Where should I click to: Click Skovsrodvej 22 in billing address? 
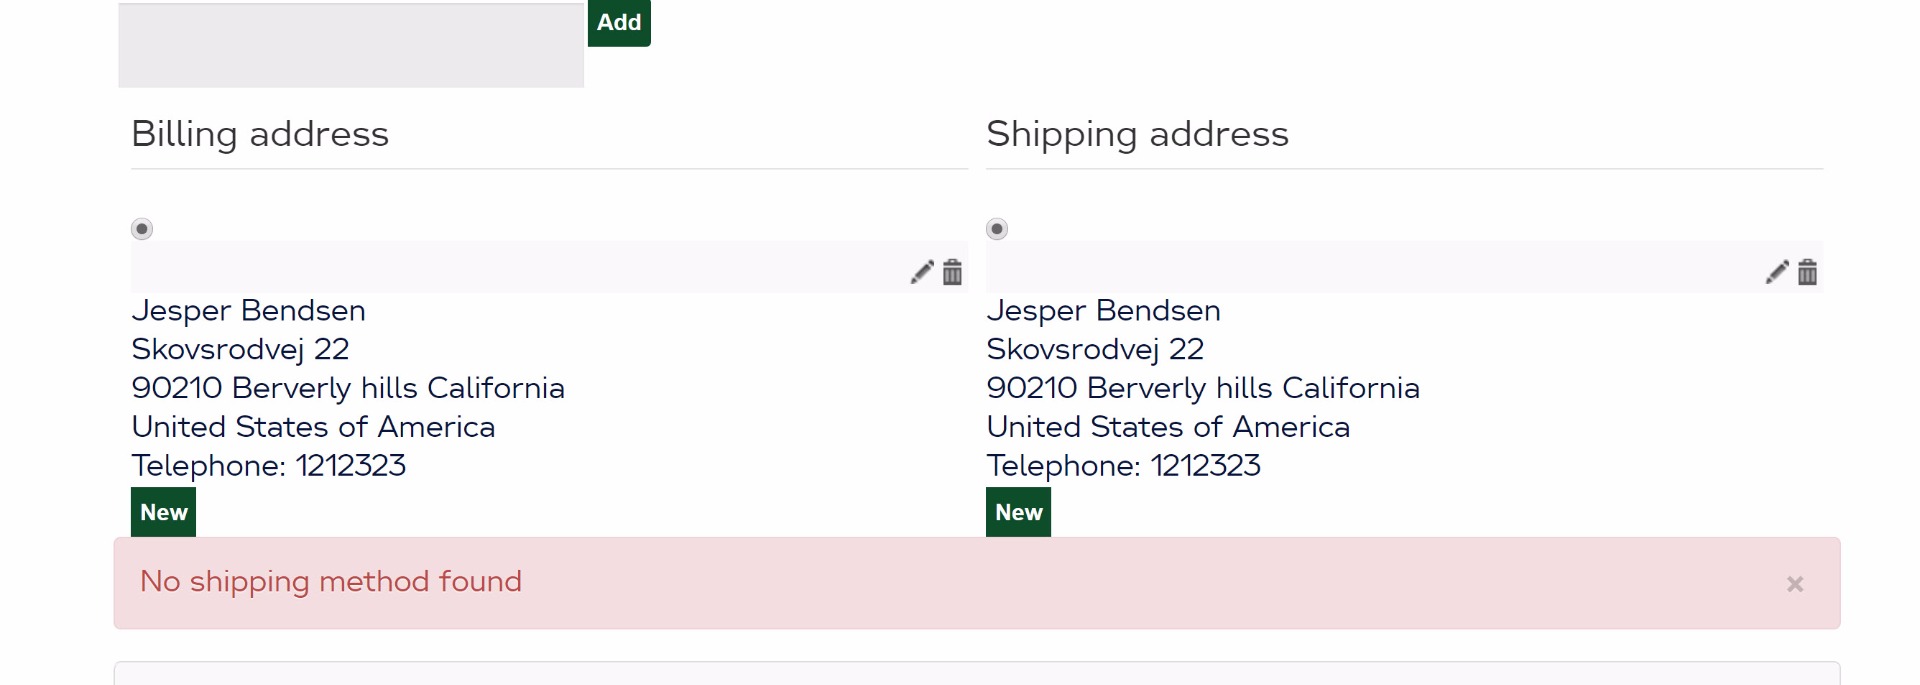tap(240, 349)
